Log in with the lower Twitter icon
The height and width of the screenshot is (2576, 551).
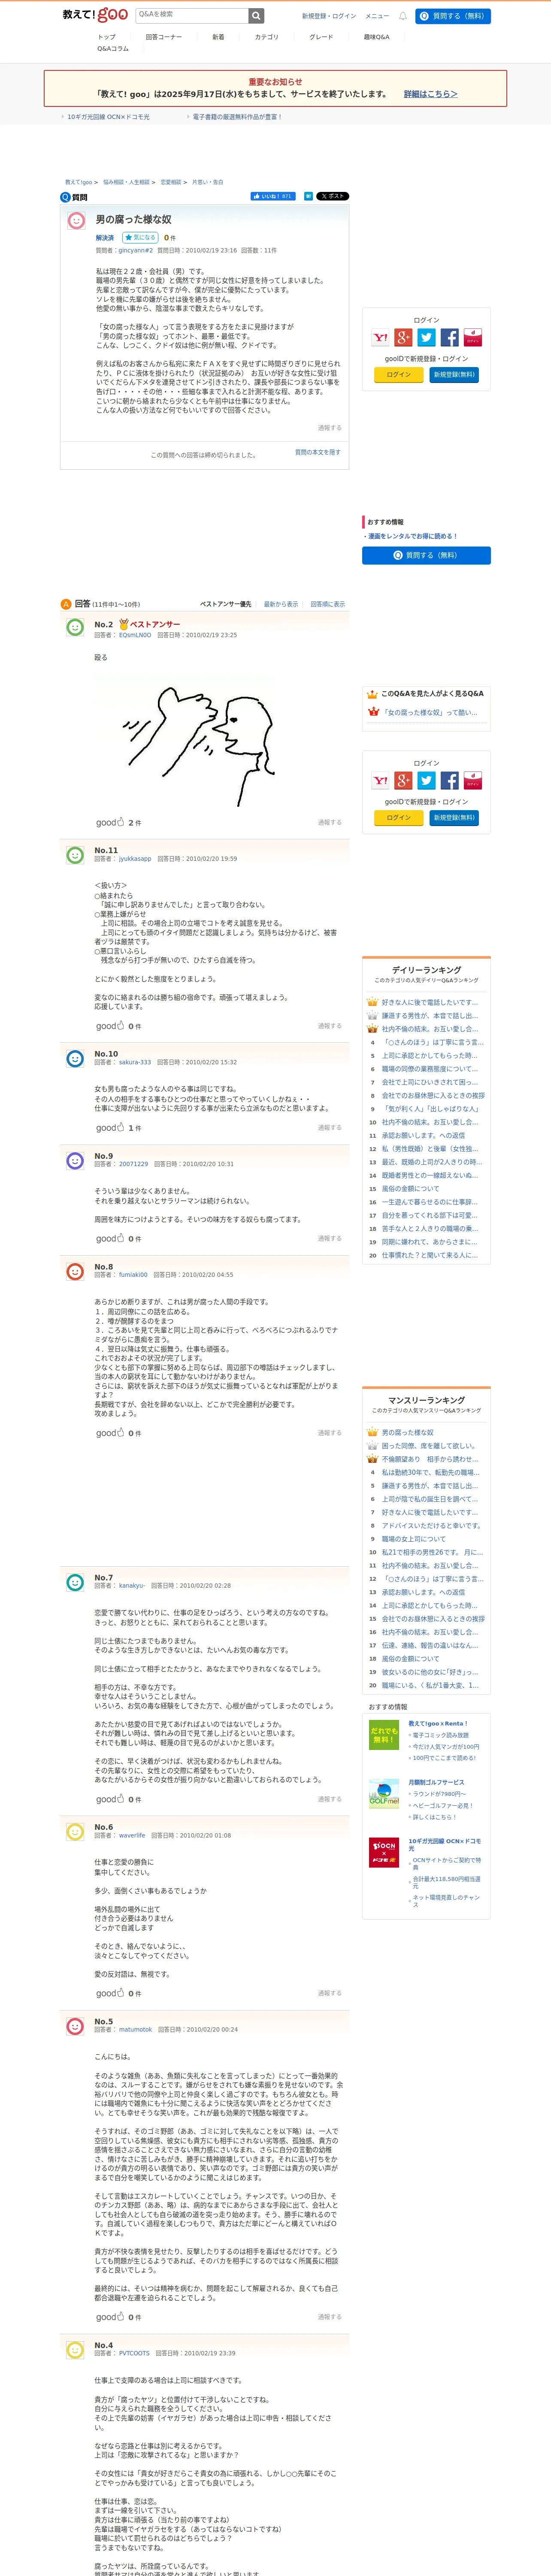(426, 781)
